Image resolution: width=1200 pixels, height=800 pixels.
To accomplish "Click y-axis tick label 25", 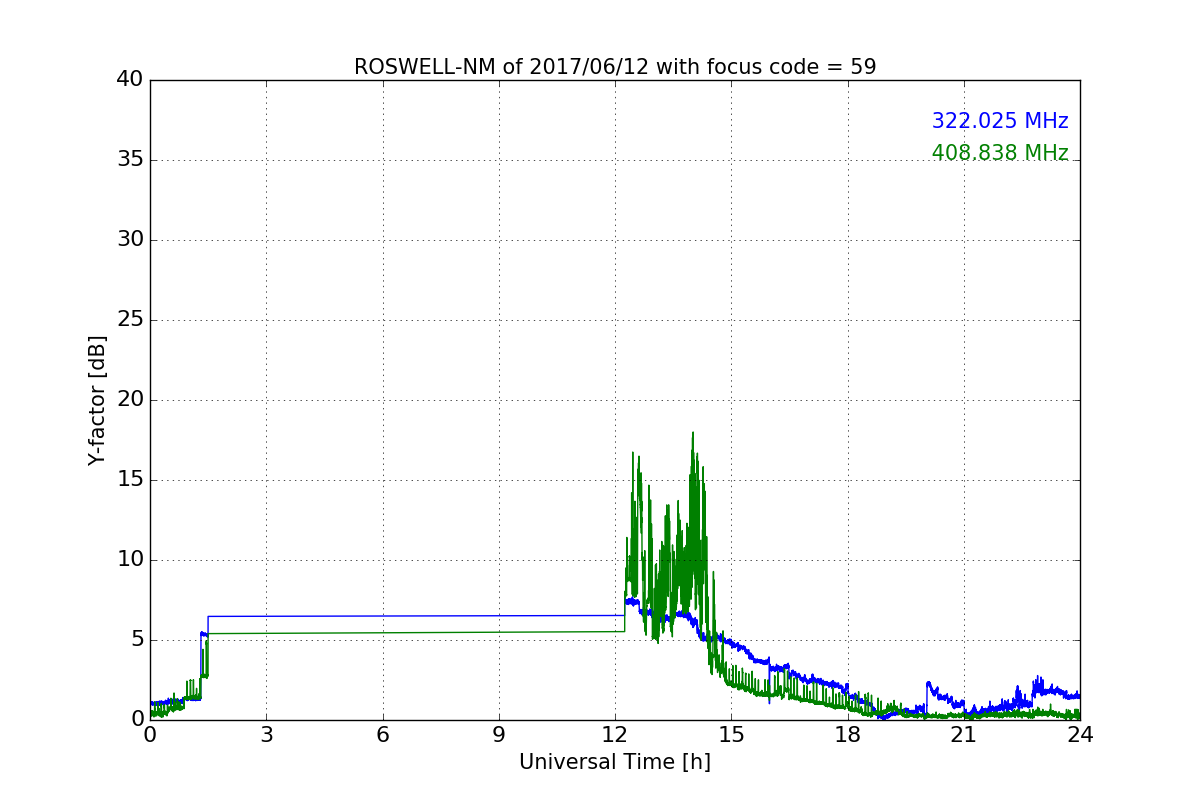I will click(x=130, y=320).
